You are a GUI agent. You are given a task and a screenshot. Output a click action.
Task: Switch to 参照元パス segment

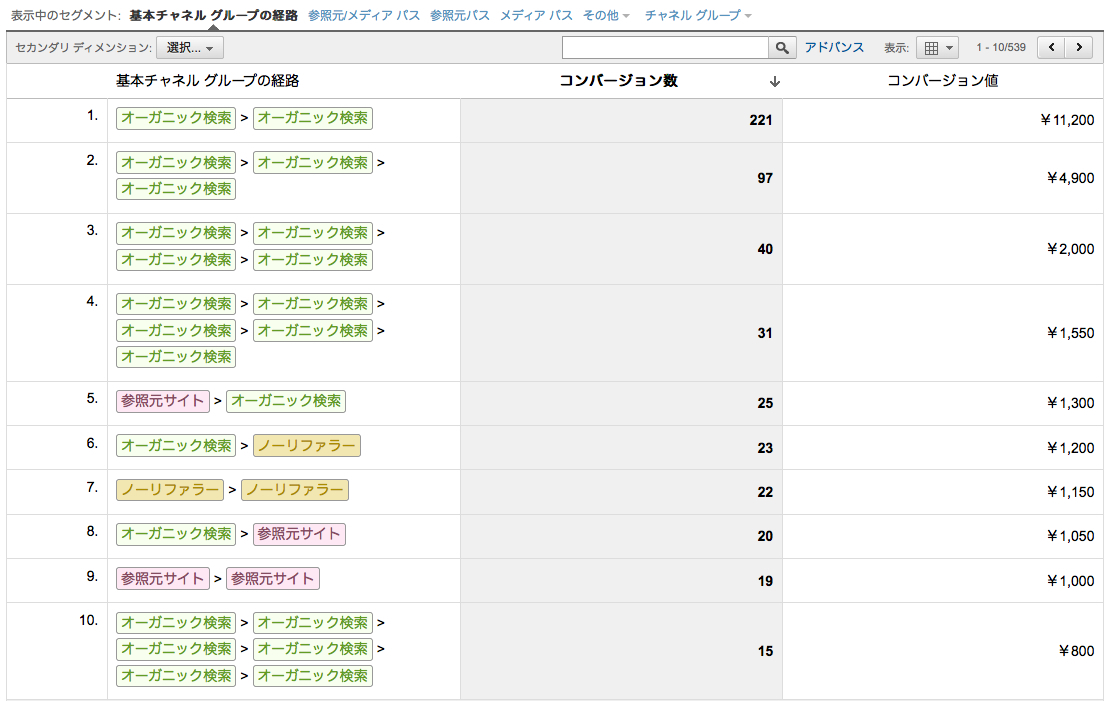[x=460, y=15]
